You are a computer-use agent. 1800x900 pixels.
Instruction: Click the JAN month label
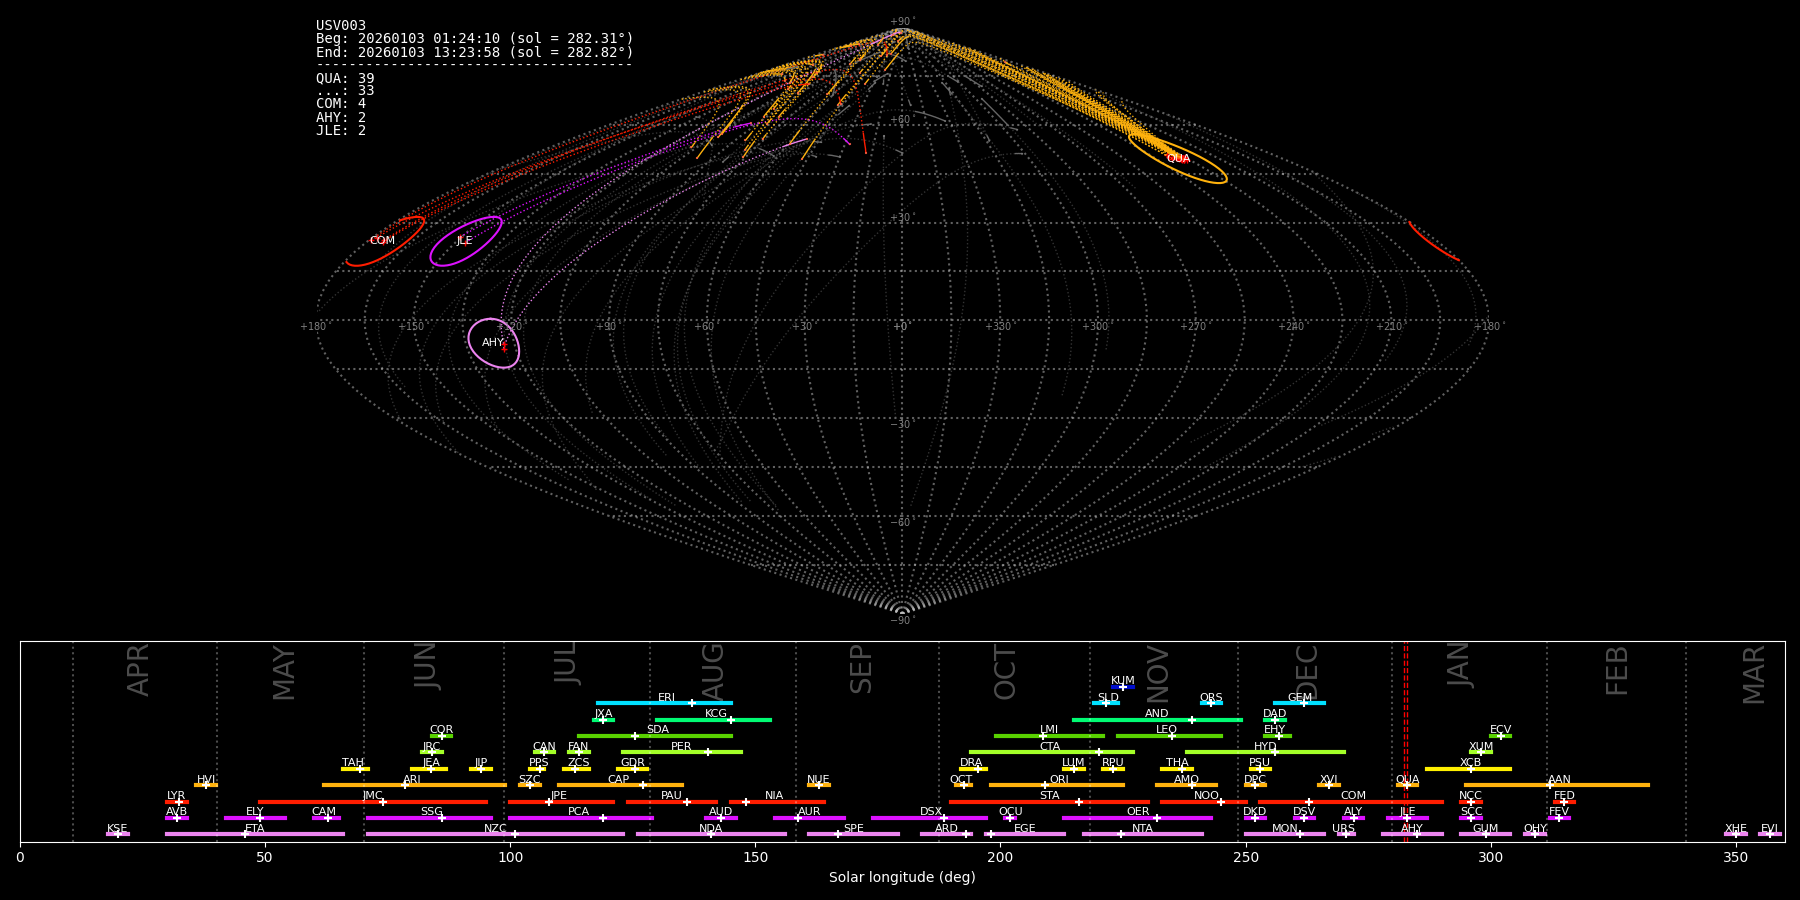tap(1459, 665)
